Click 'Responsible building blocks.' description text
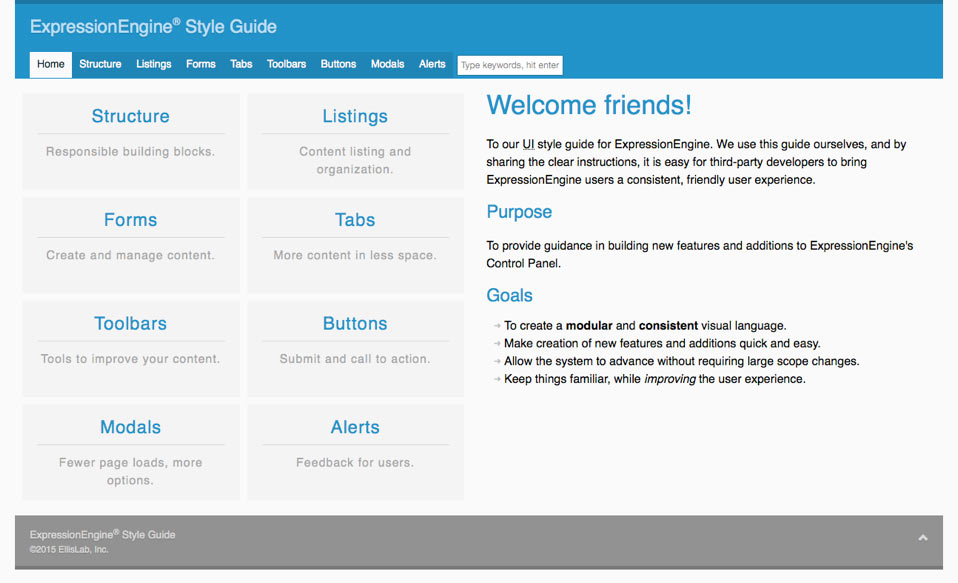958x583 pixels. click(x=131, y=152)
